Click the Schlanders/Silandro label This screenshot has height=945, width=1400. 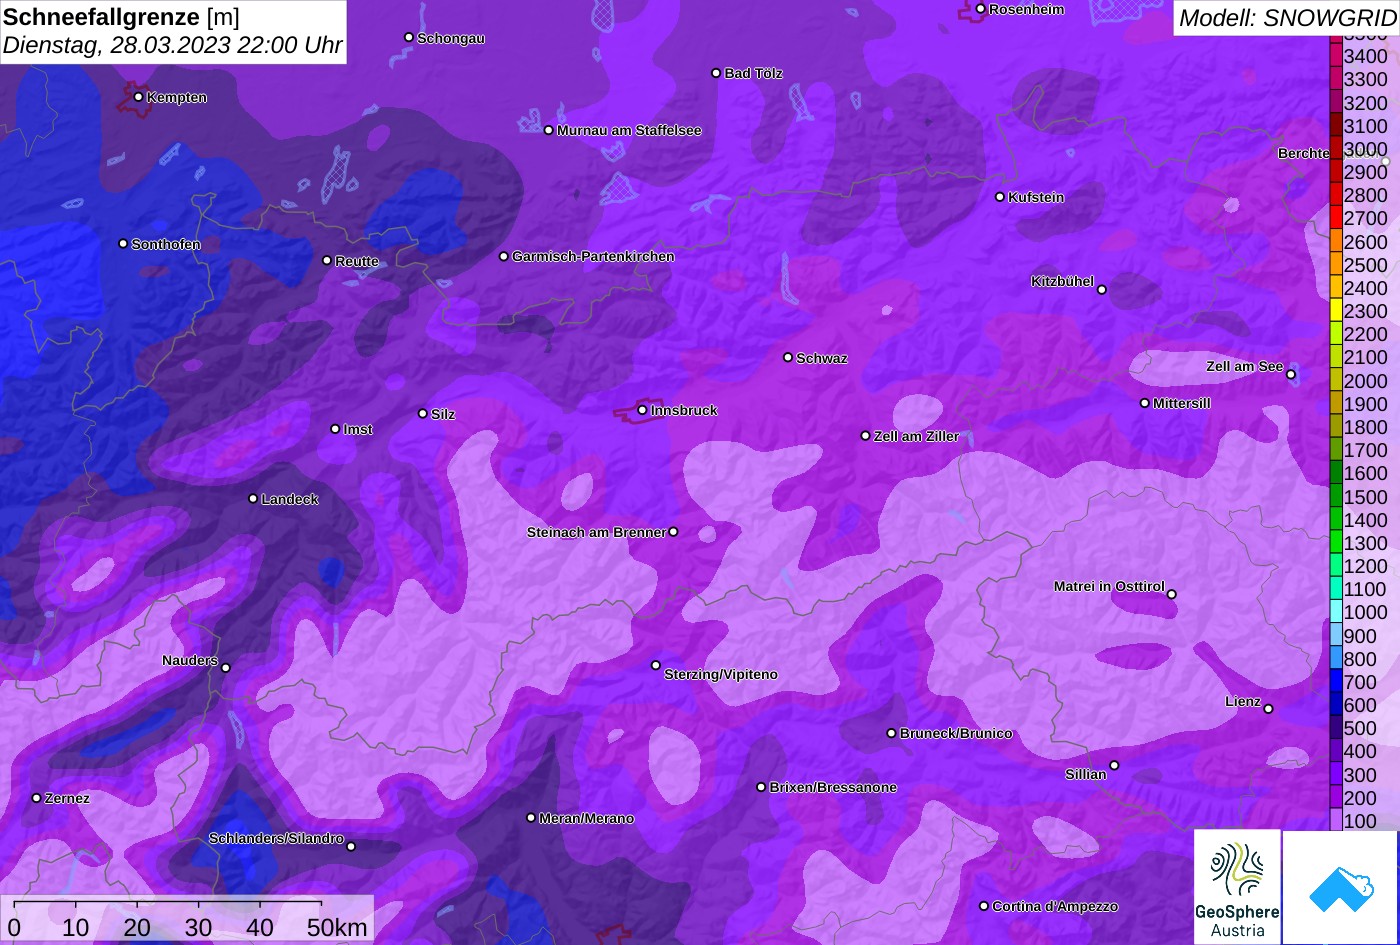point(276,839)
